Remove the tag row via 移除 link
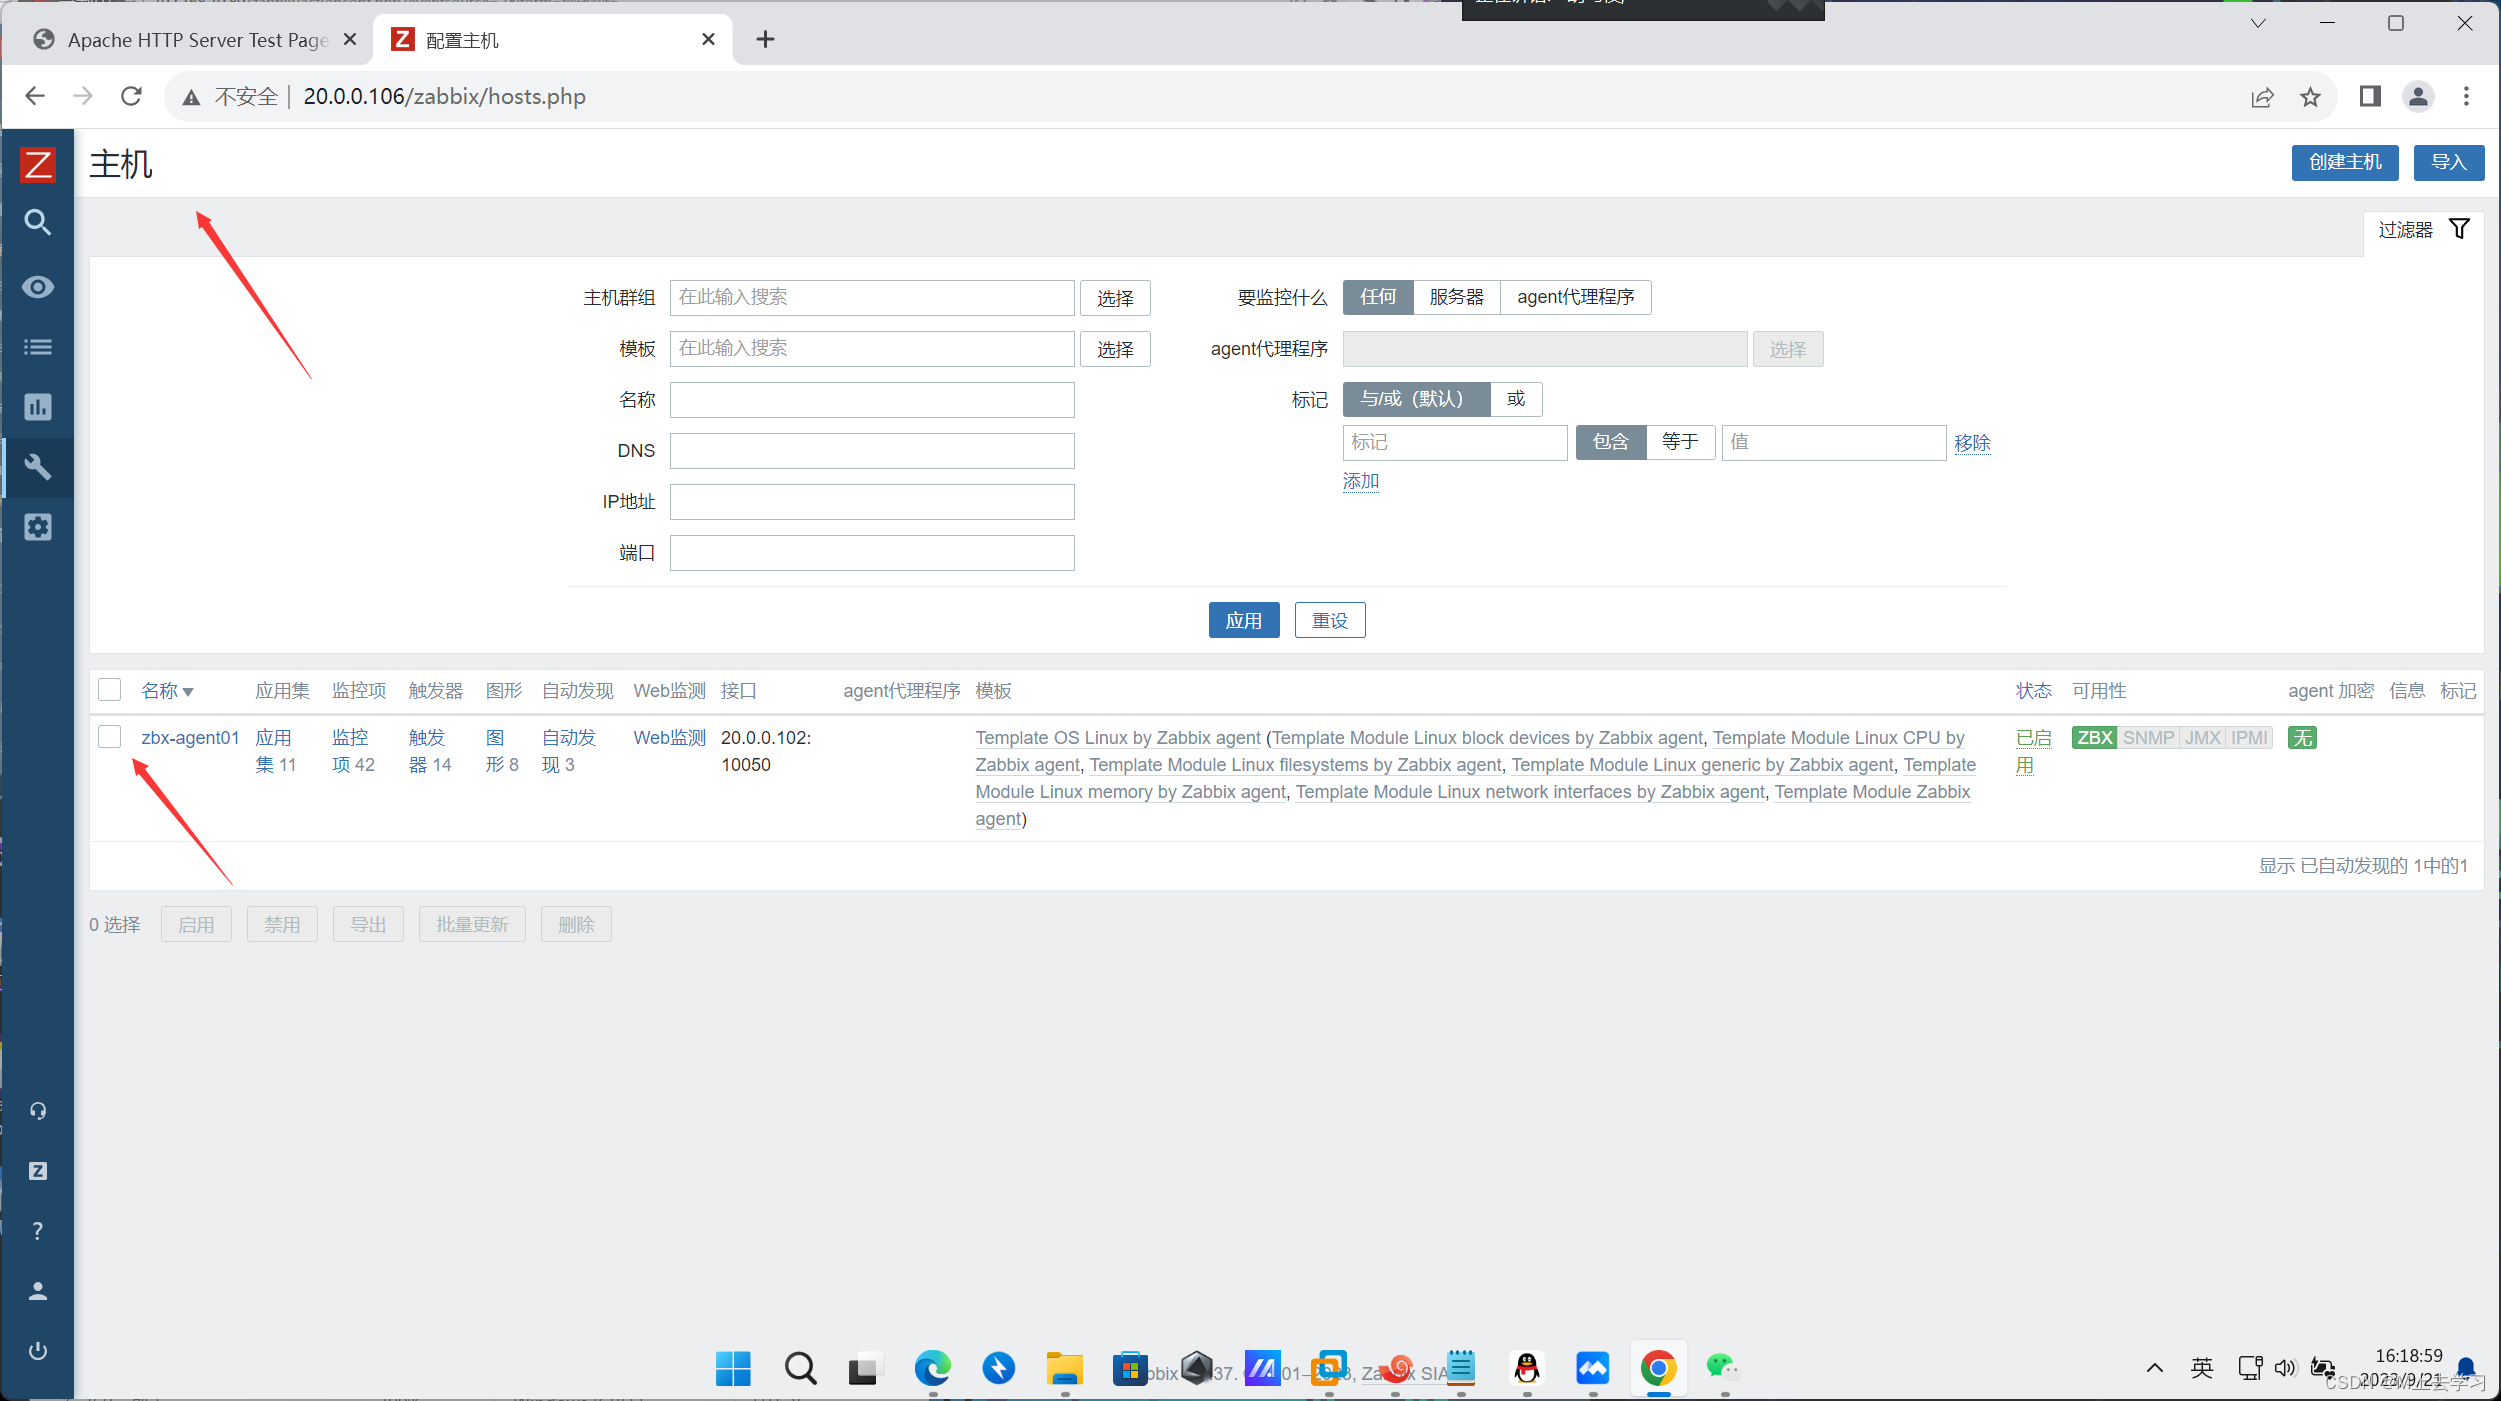Screen dimensions: 2501x1401 [x=1972, y=443]
